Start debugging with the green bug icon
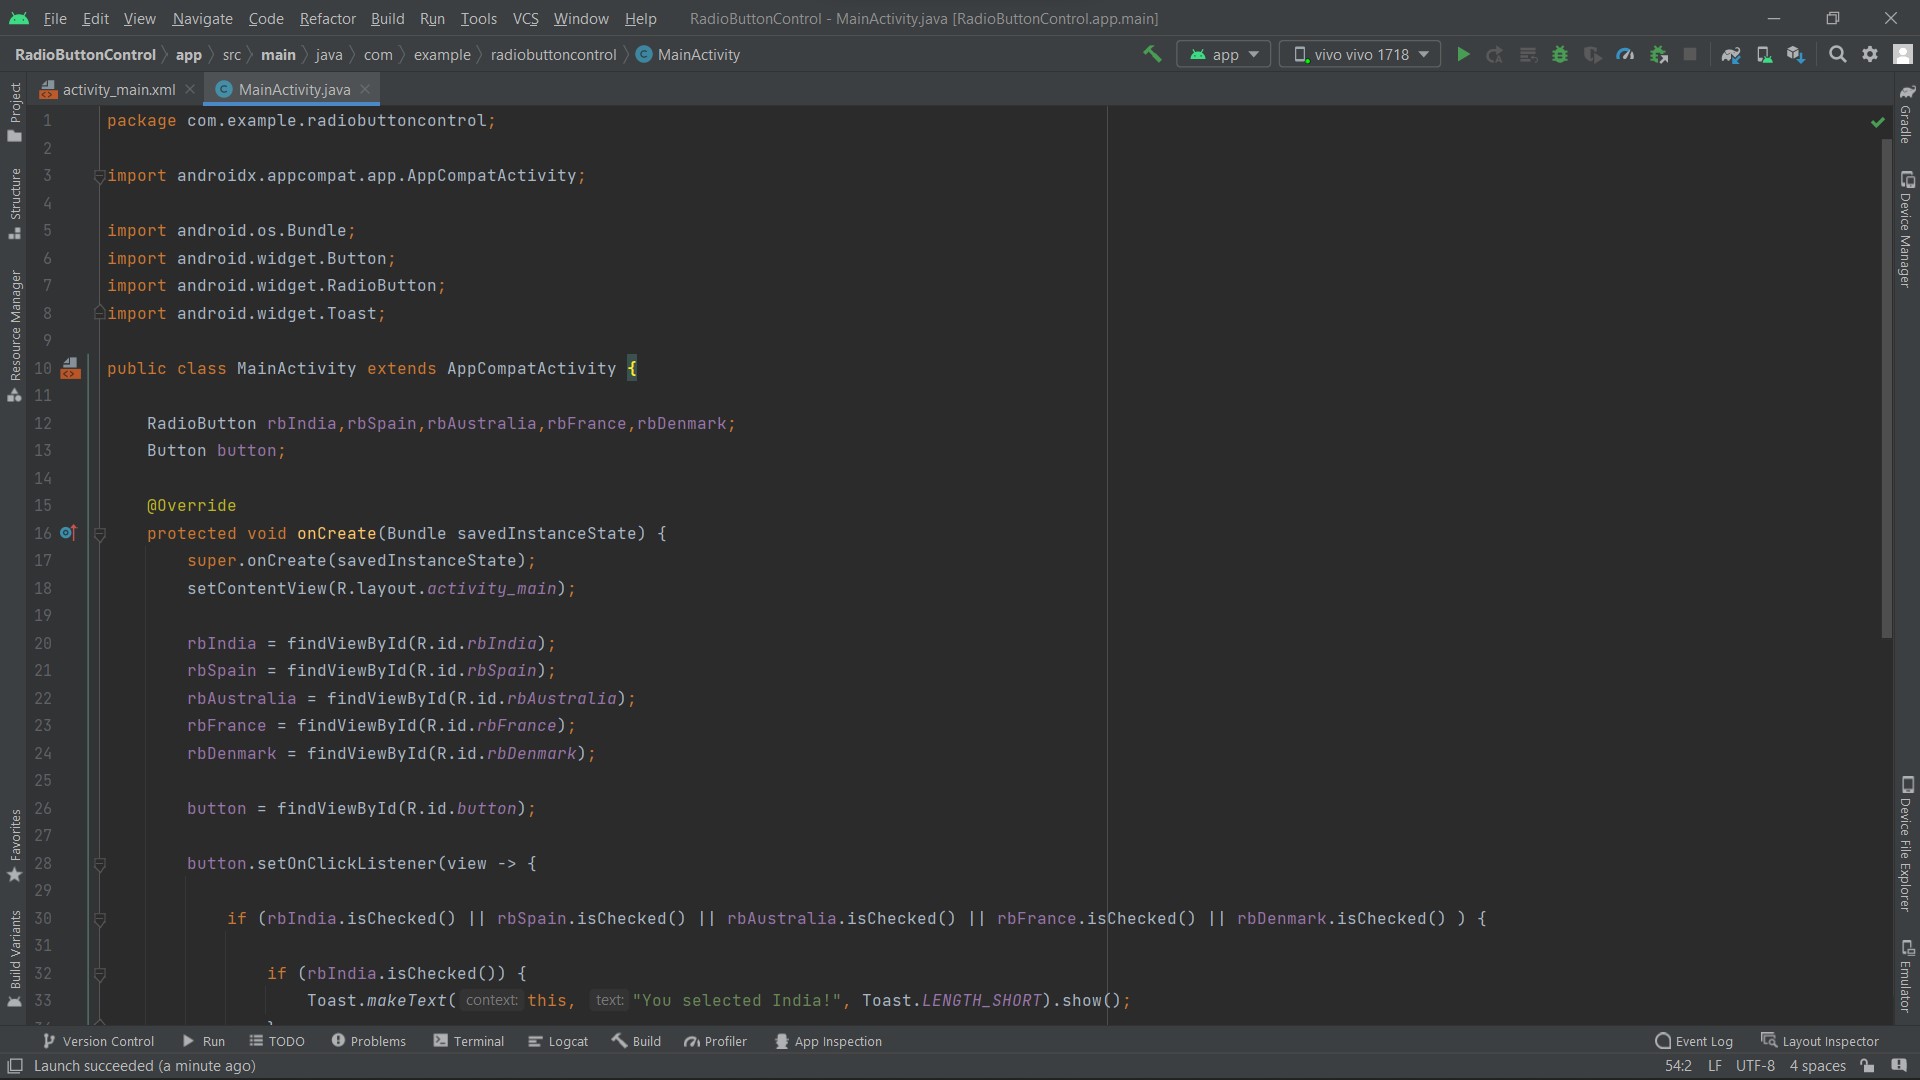The width and height of the screenshot is (1920, 1080). point(1560,54)
